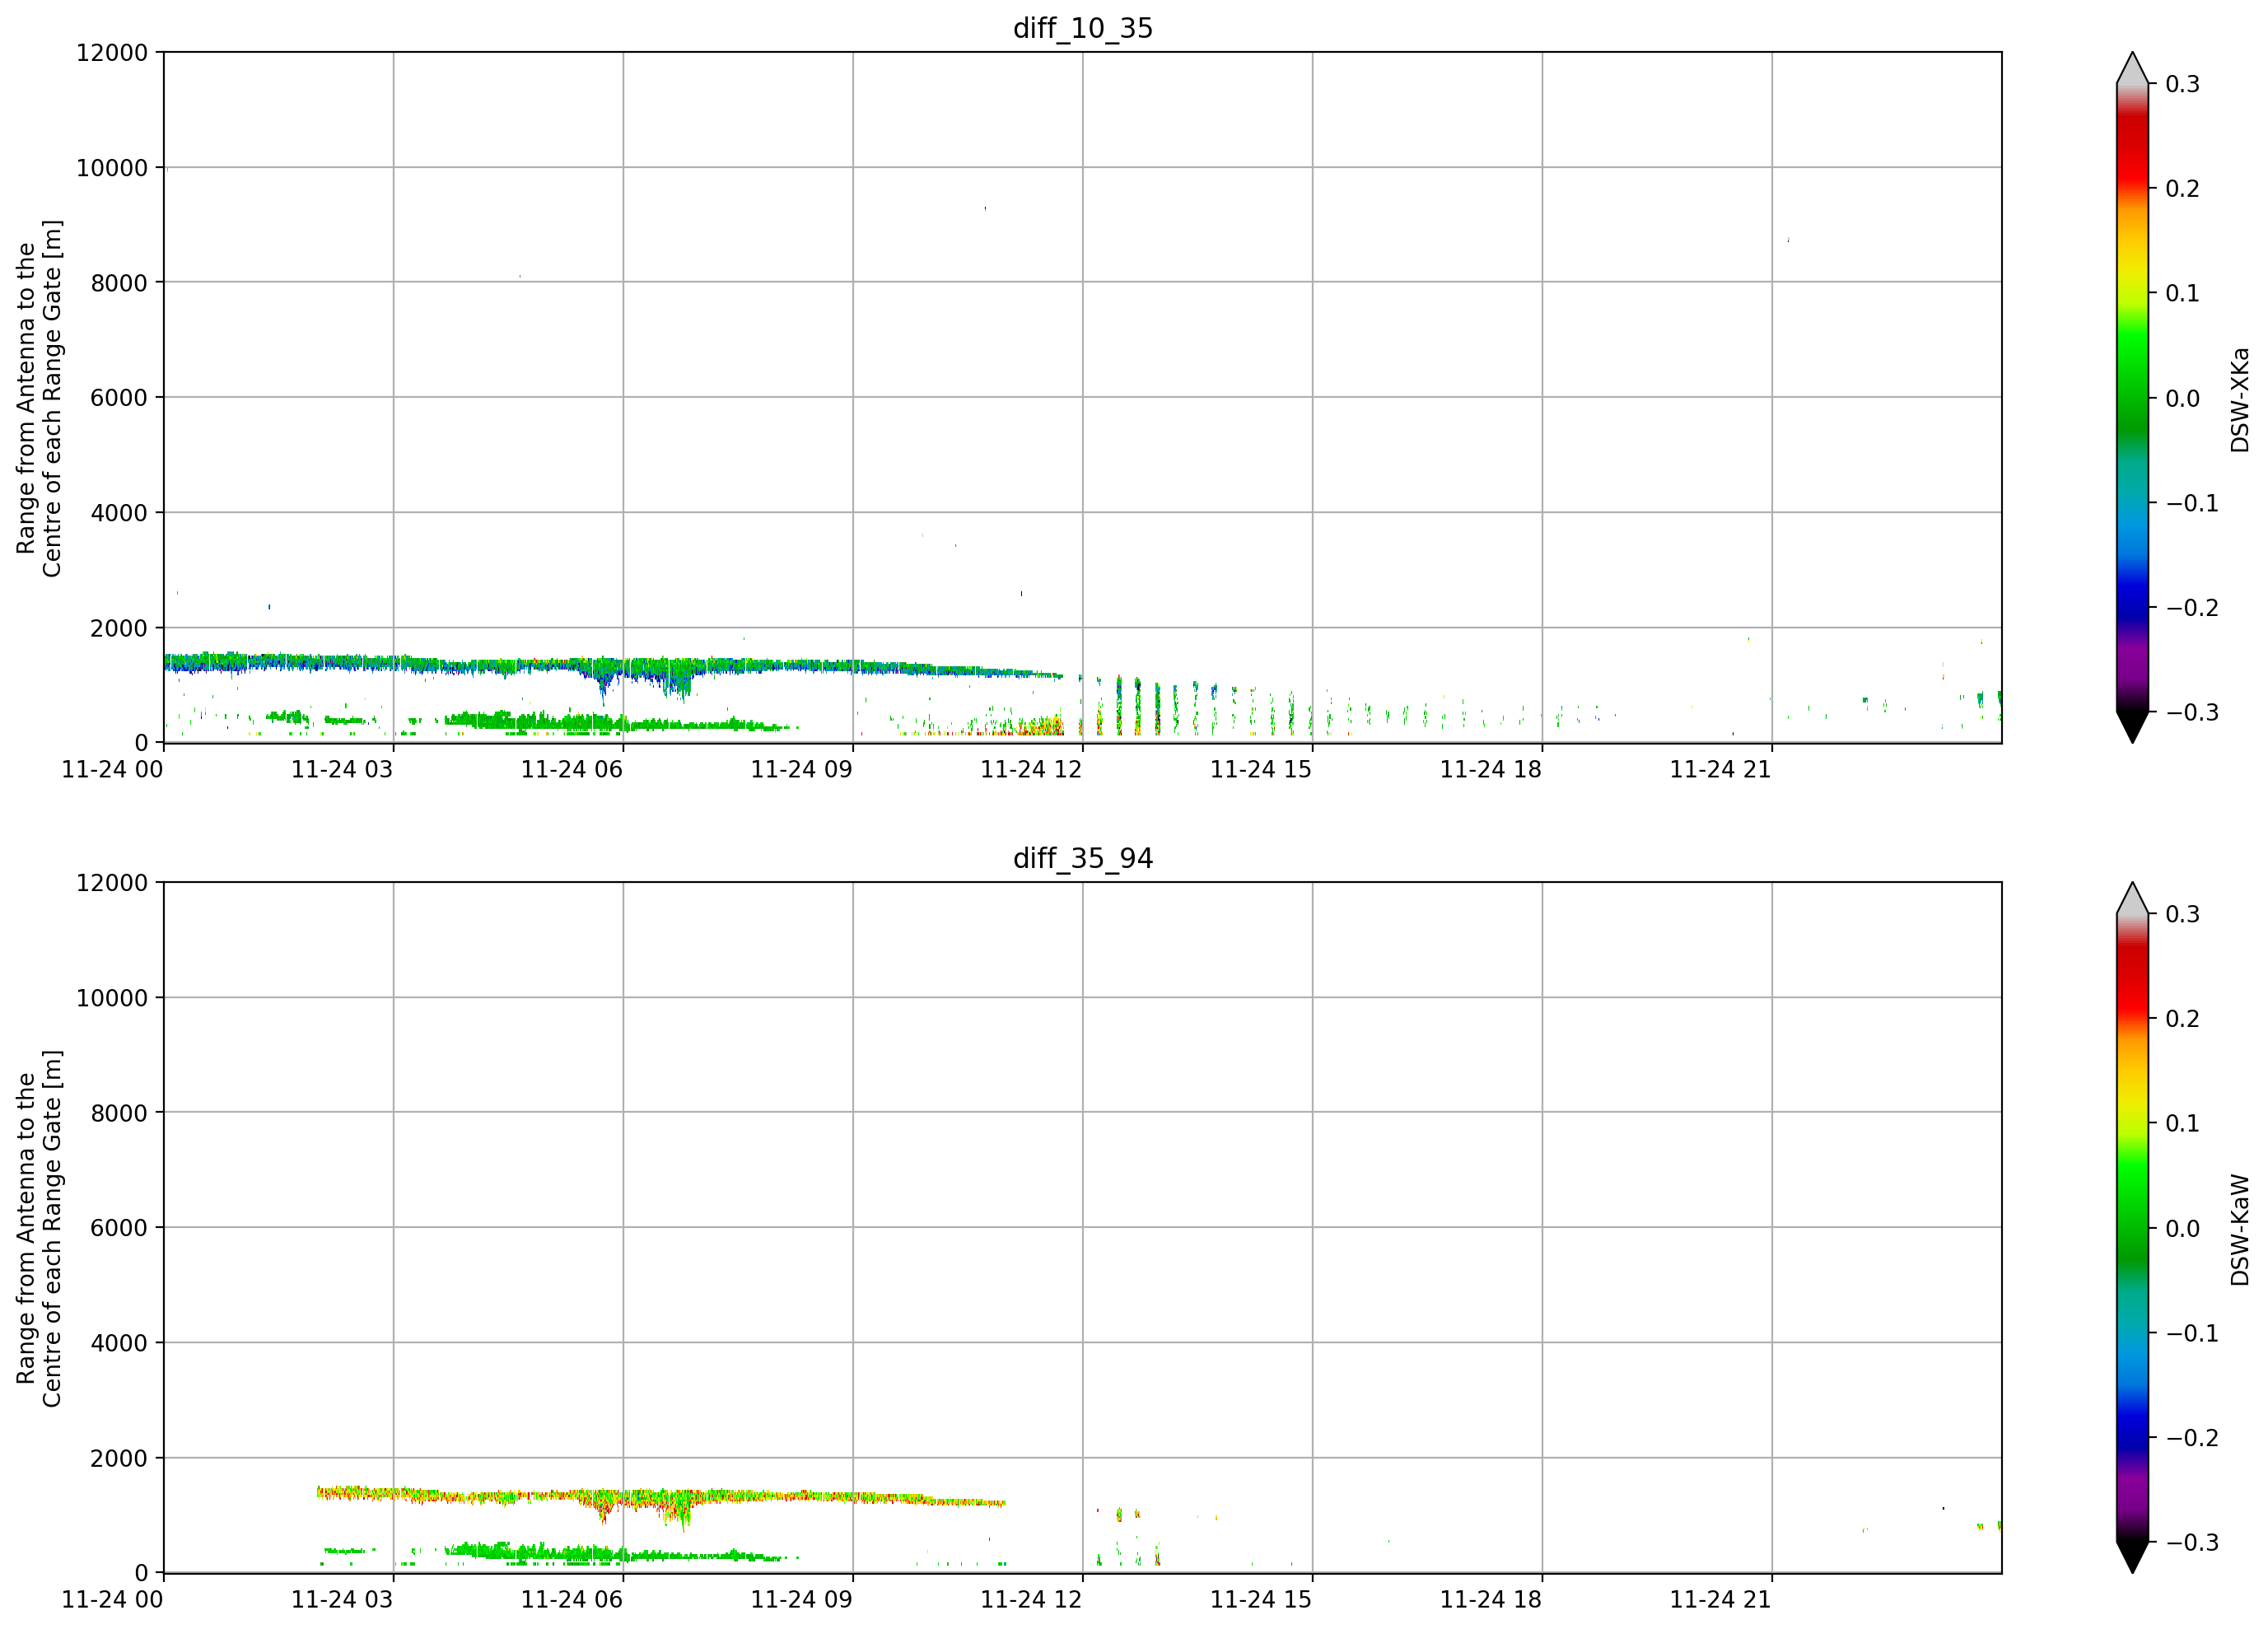The width and height of the screenshot is (2268, 1629).
Task: Click '11-24 03' time label under diff_10_35
Action: point(342,769)
